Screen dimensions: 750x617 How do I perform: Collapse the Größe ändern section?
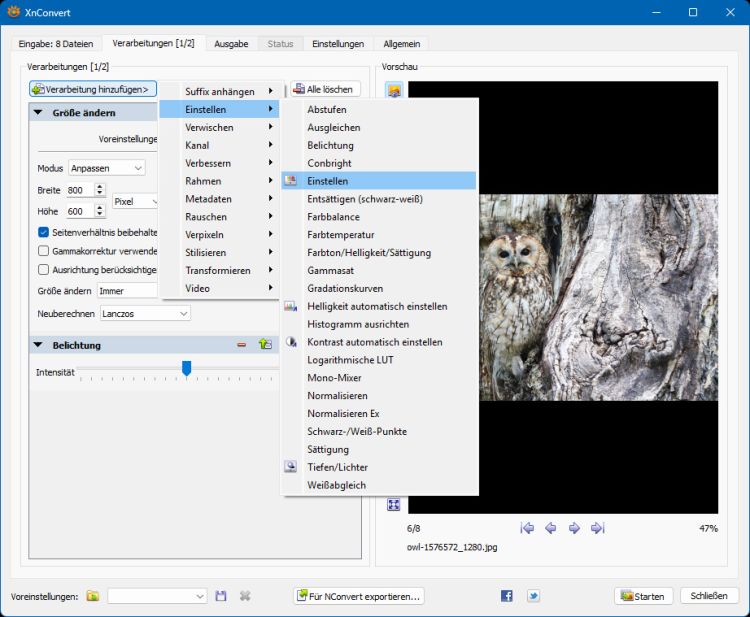click(x=38, y=113)
